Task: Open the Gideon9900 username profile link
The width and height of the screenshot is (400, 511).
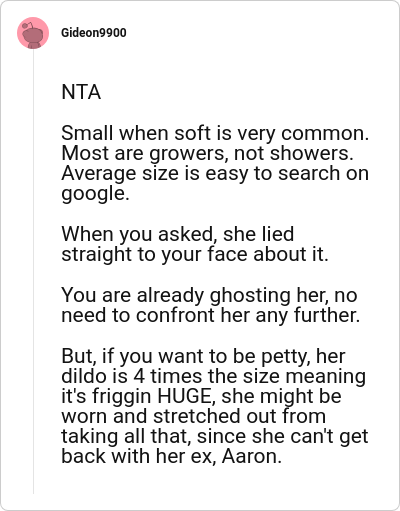Action: pyautogui.click(x=94, y=33)
